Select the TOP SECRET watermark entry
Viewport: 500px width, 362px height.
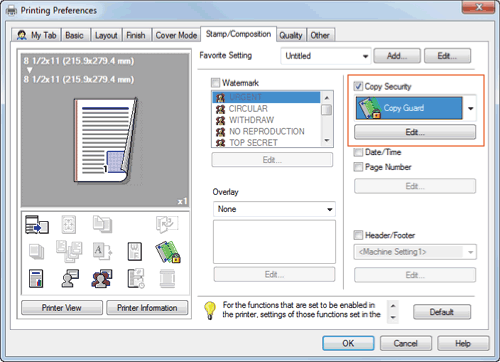(266, 142)
